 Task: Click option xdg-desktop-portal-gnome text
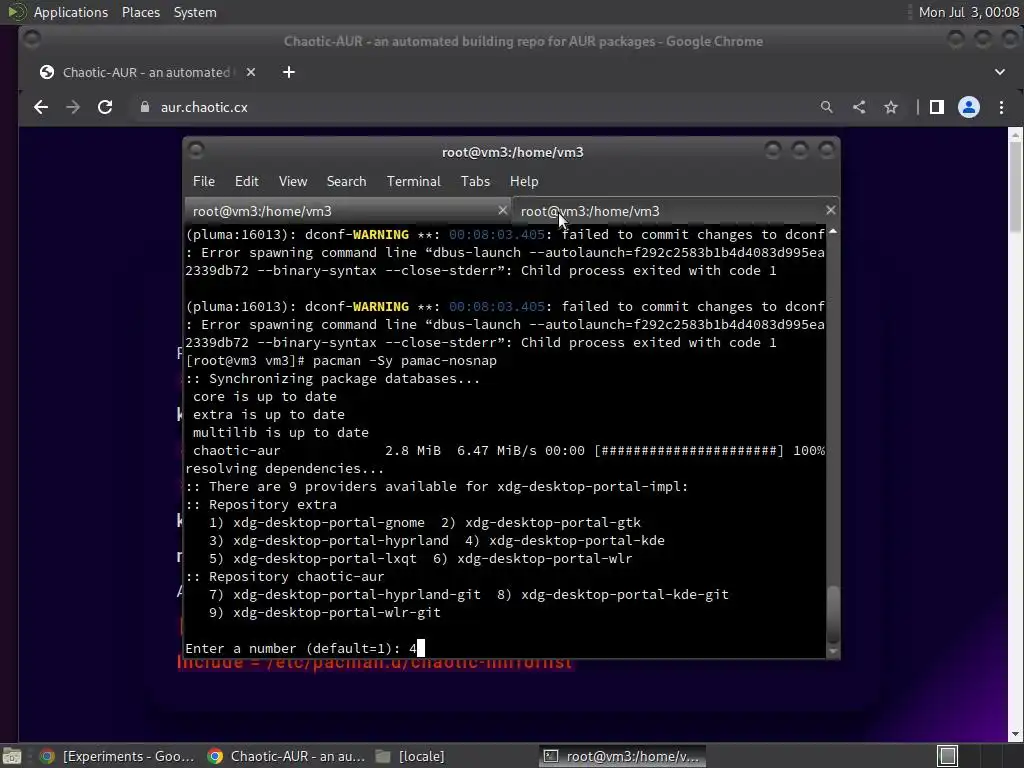pyautogui.click(x=328, y=522)
